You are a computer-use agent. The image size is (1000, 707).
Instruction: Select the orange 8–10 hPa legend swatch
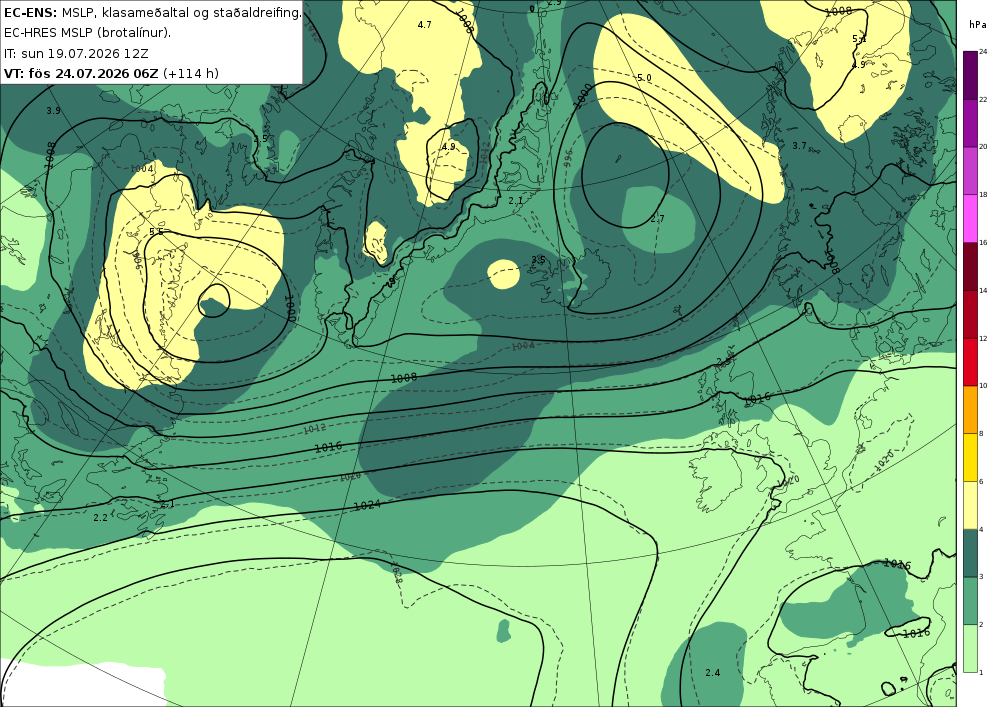(970, 409)
